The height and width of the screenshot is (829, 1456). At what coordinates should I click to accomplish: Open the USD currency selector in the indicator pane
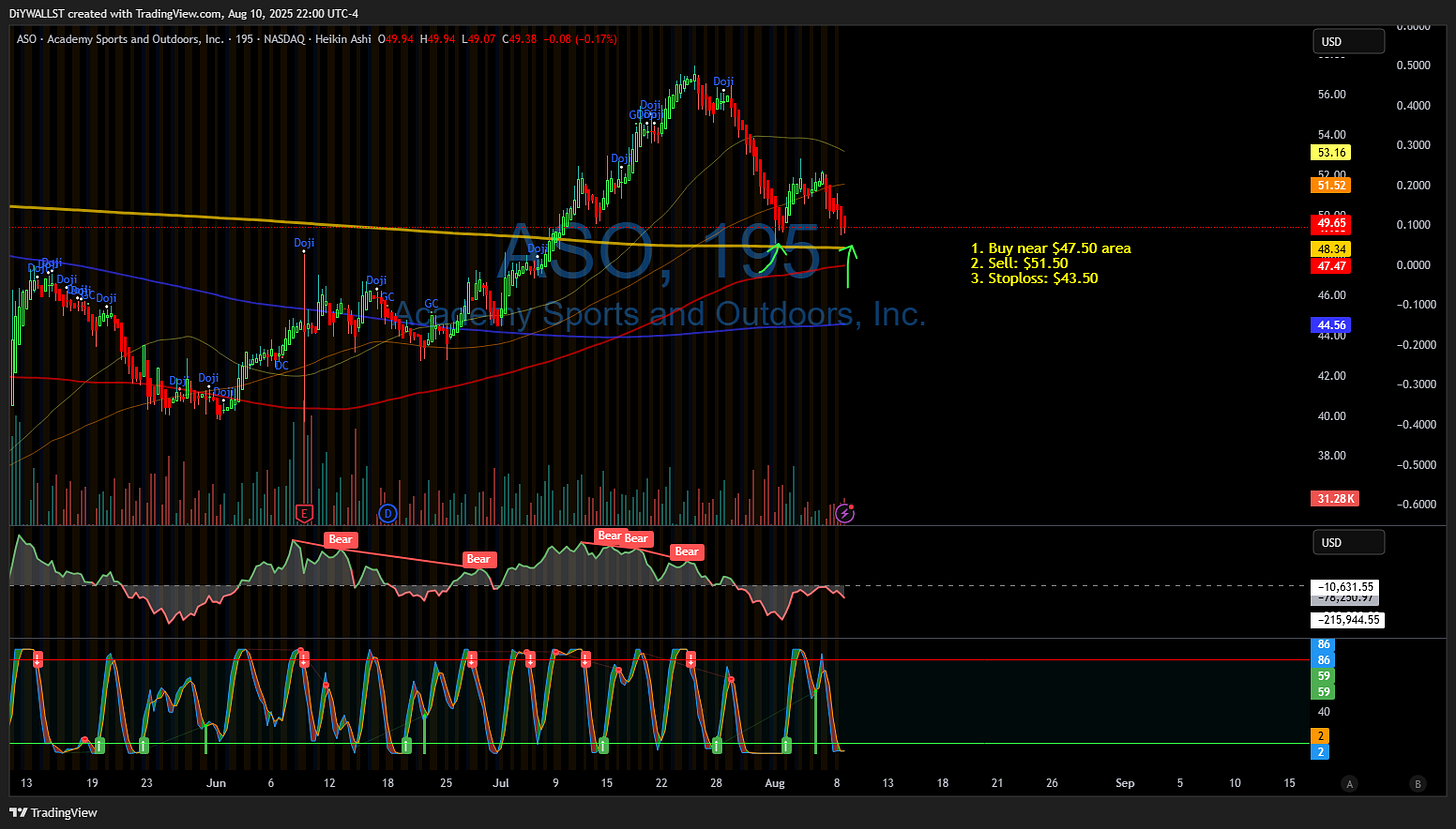[x=1348, y=542]
